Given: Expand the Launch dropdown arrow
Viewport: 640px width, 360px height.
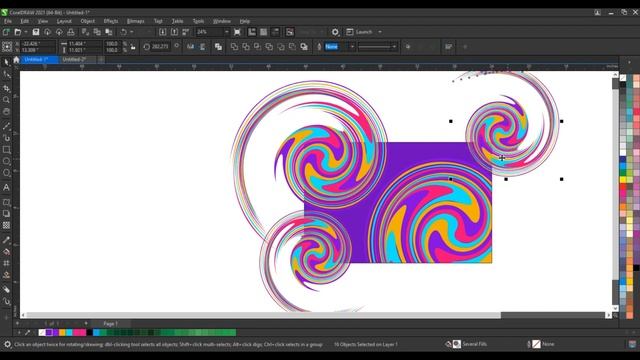Looking at the screenshot, I should coord(380,32).
